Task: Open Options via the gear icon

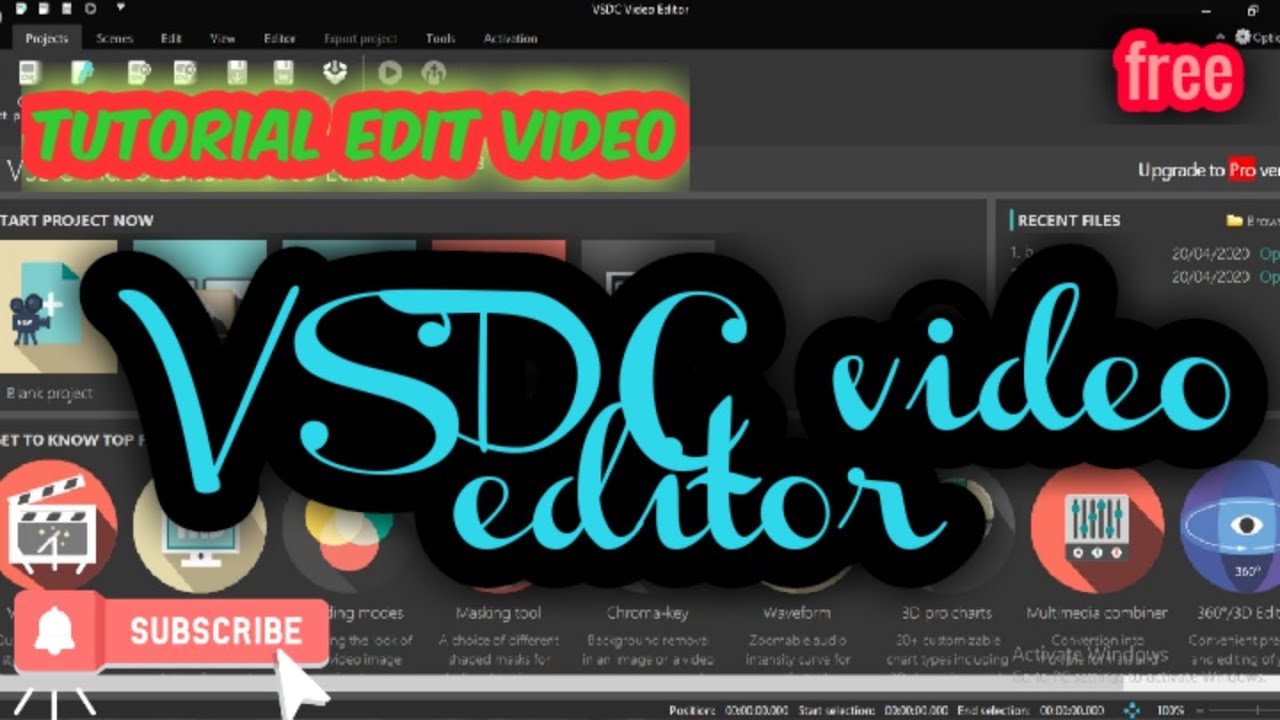Action: tap(1243, 36)
